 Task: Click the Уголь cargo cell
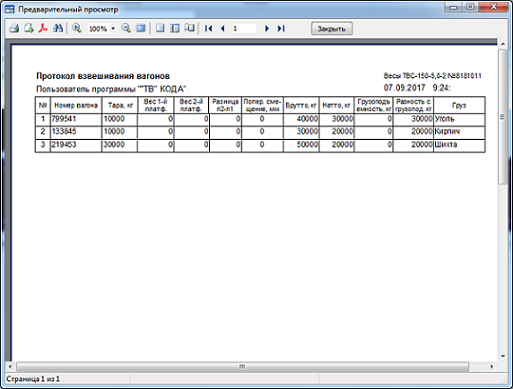(459, 119)
